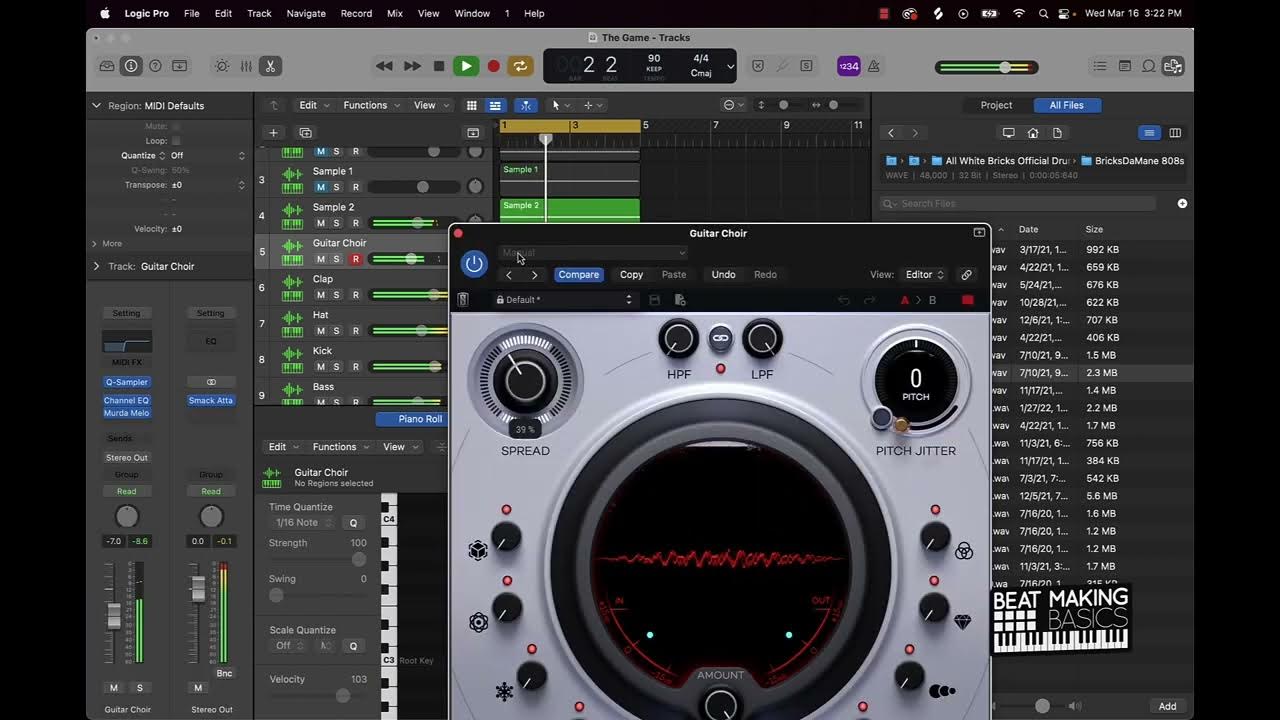The height and width of the screenshot is (720, 1280).
Task: Open the Note Pads icon
Action: pyautogui.click(x=1125, y=66)
